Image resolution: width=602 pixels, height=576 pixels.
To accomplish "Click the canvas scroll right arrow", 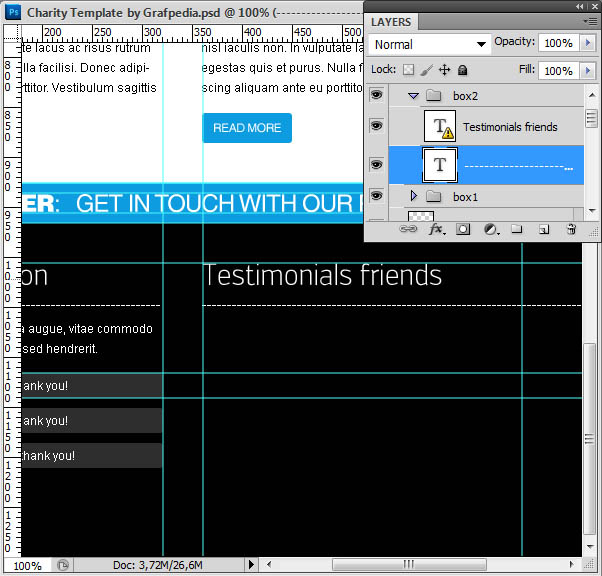I will 571,564.
